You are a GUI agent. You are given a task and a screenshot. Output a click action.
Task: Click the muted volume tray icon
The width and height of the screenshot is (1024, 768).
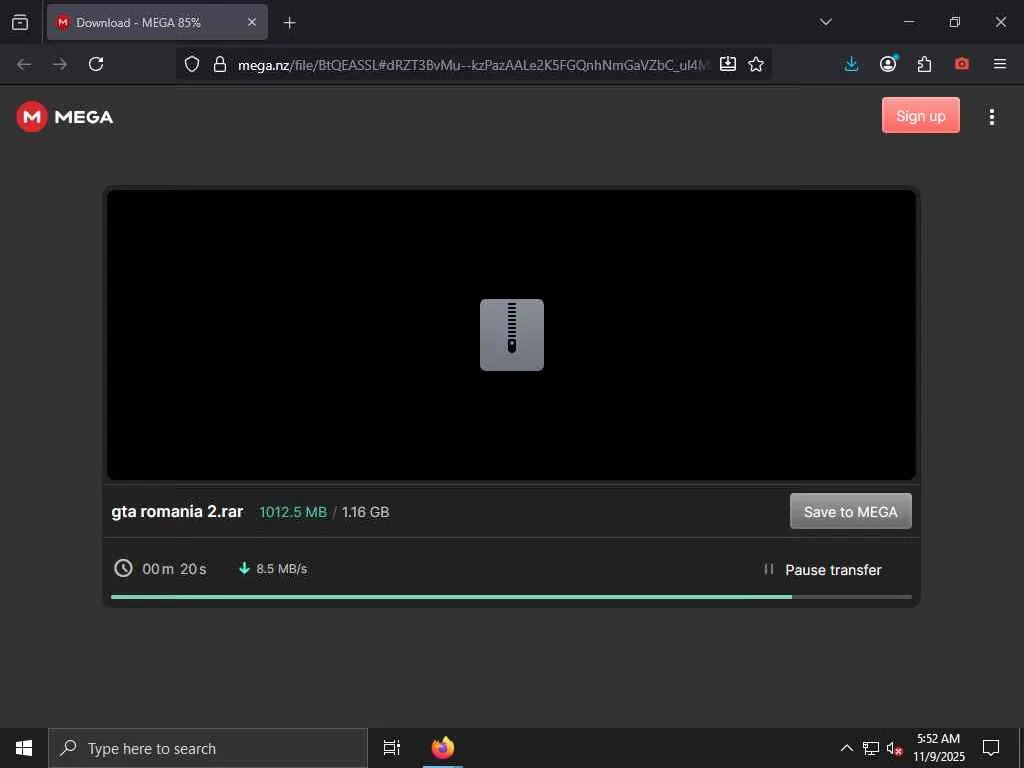pos(894,748)
